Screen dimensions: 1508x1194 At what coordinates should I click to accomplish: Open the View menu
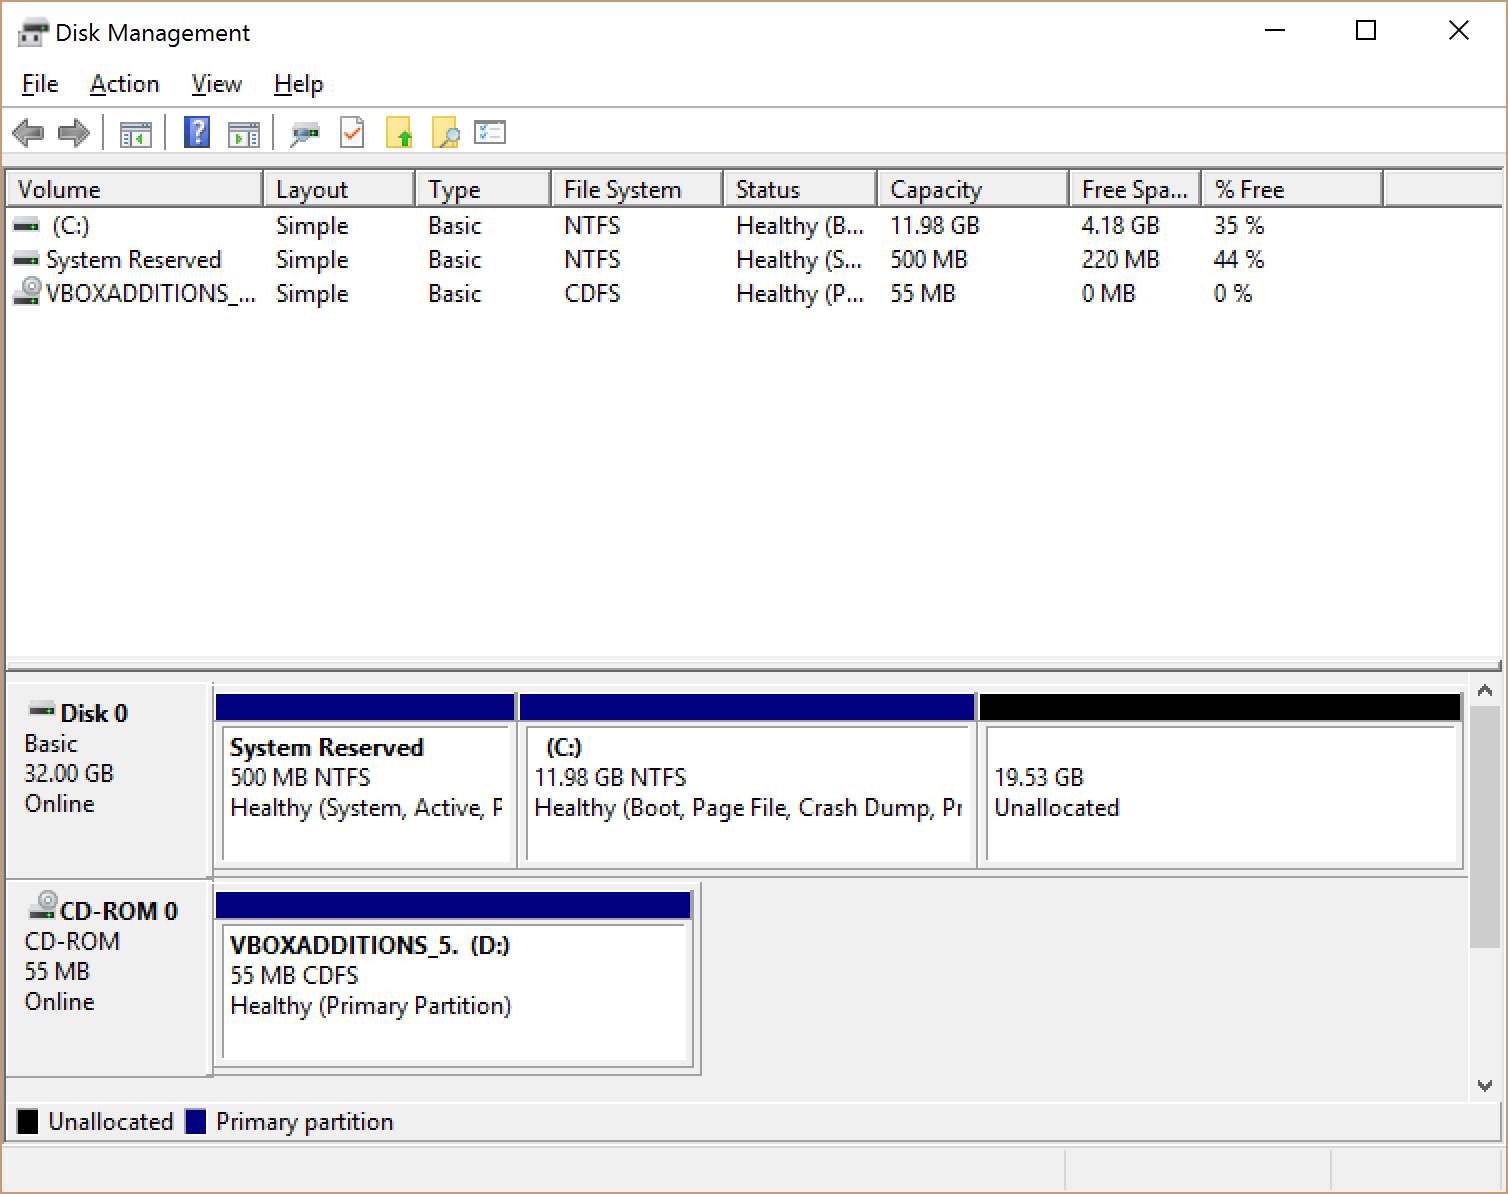coord(216,84)
